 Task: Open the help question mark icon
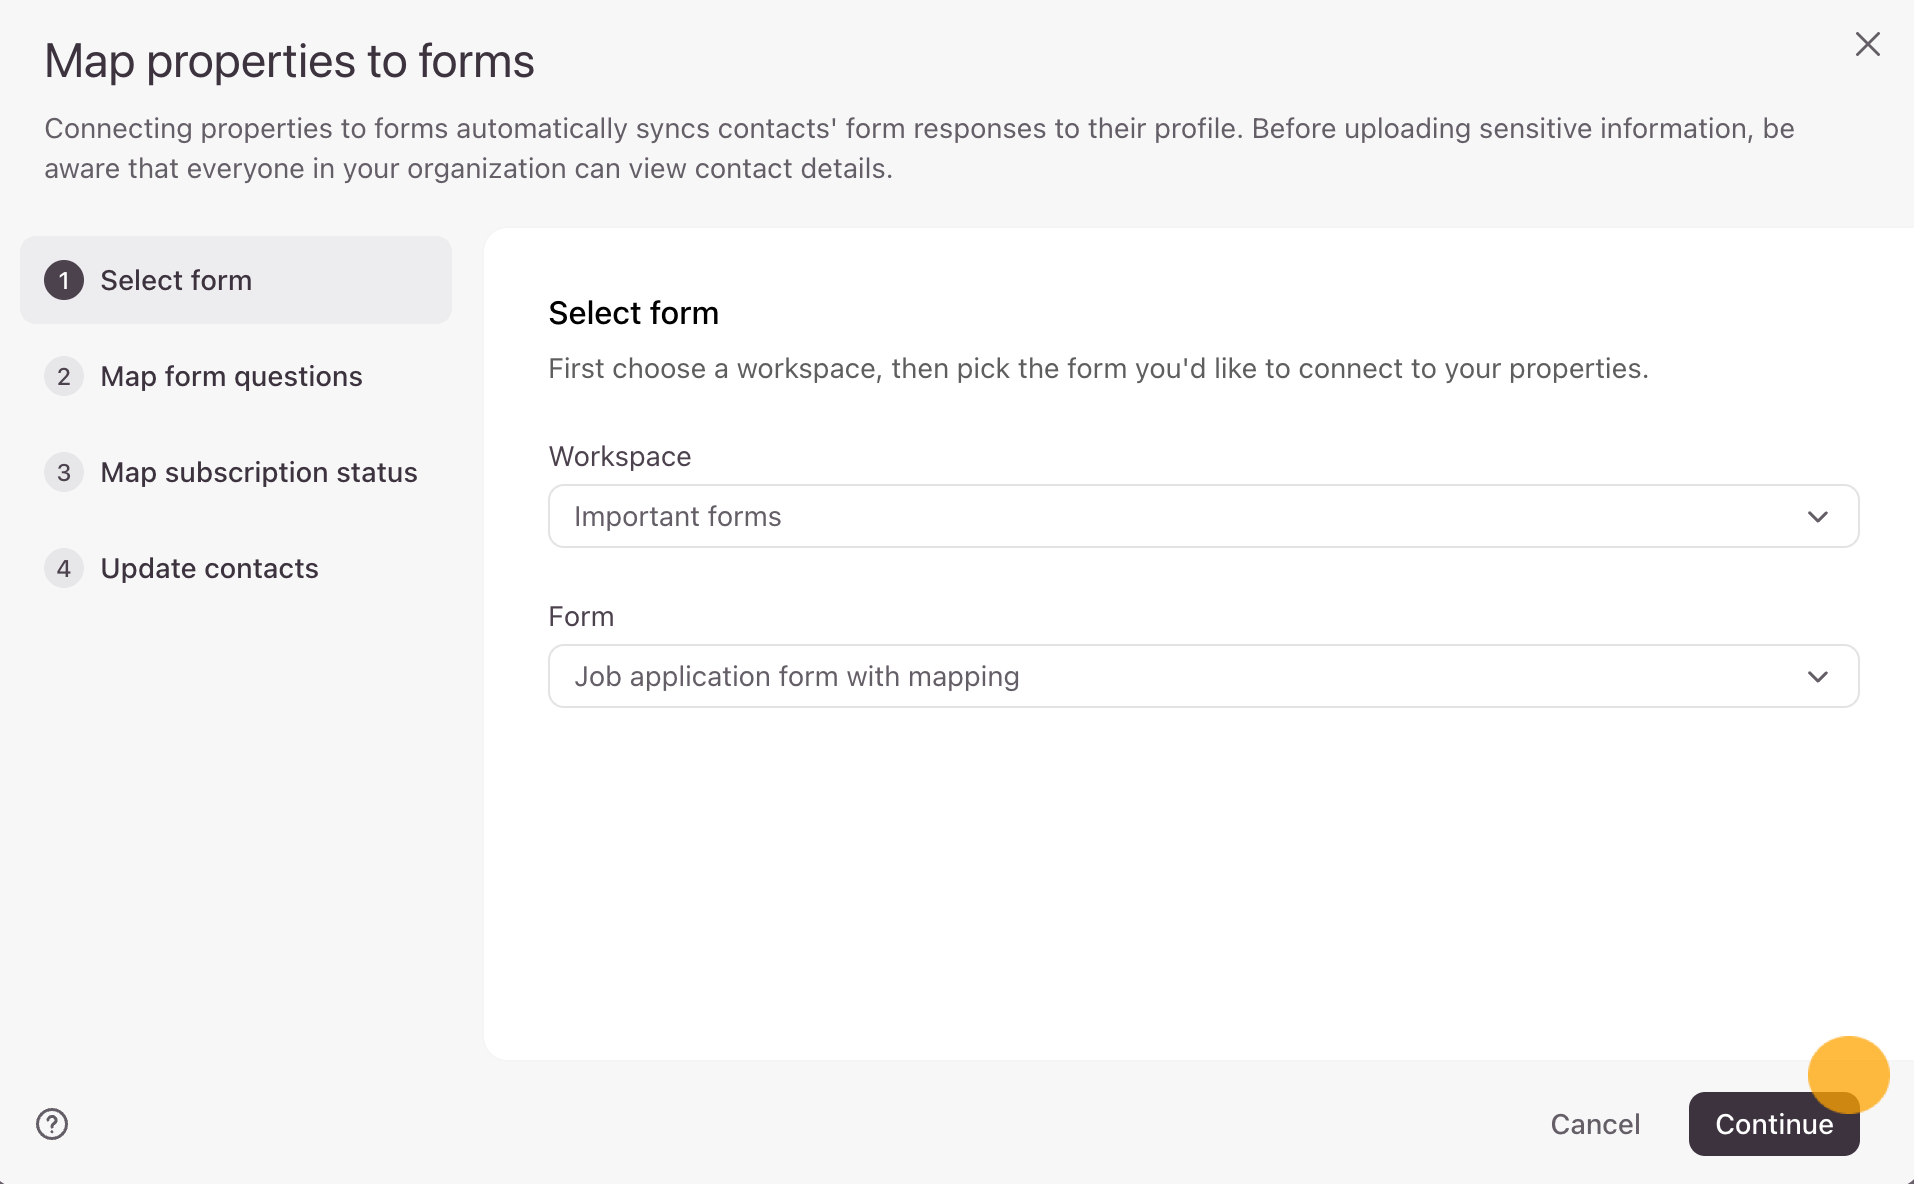pyautogui.click(x=52, y=1124)
